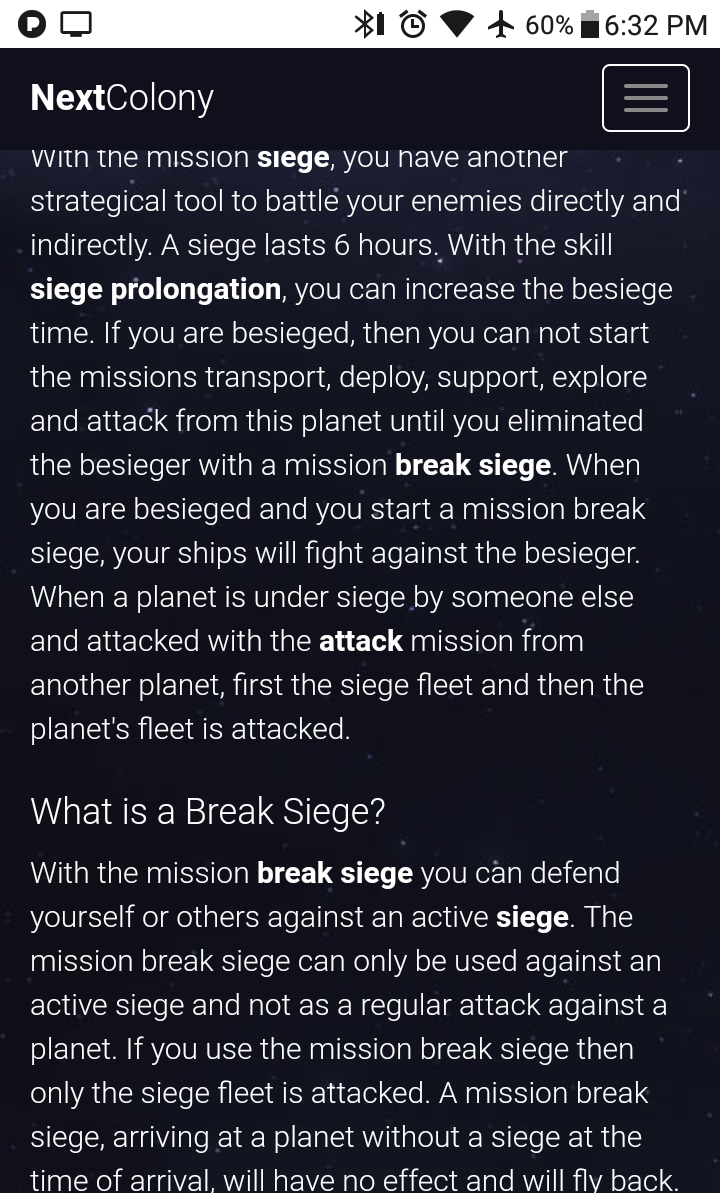Tap the 60% battery percentage text
Viewport: 720px width, 1193px height.
[x=549, y=25]
